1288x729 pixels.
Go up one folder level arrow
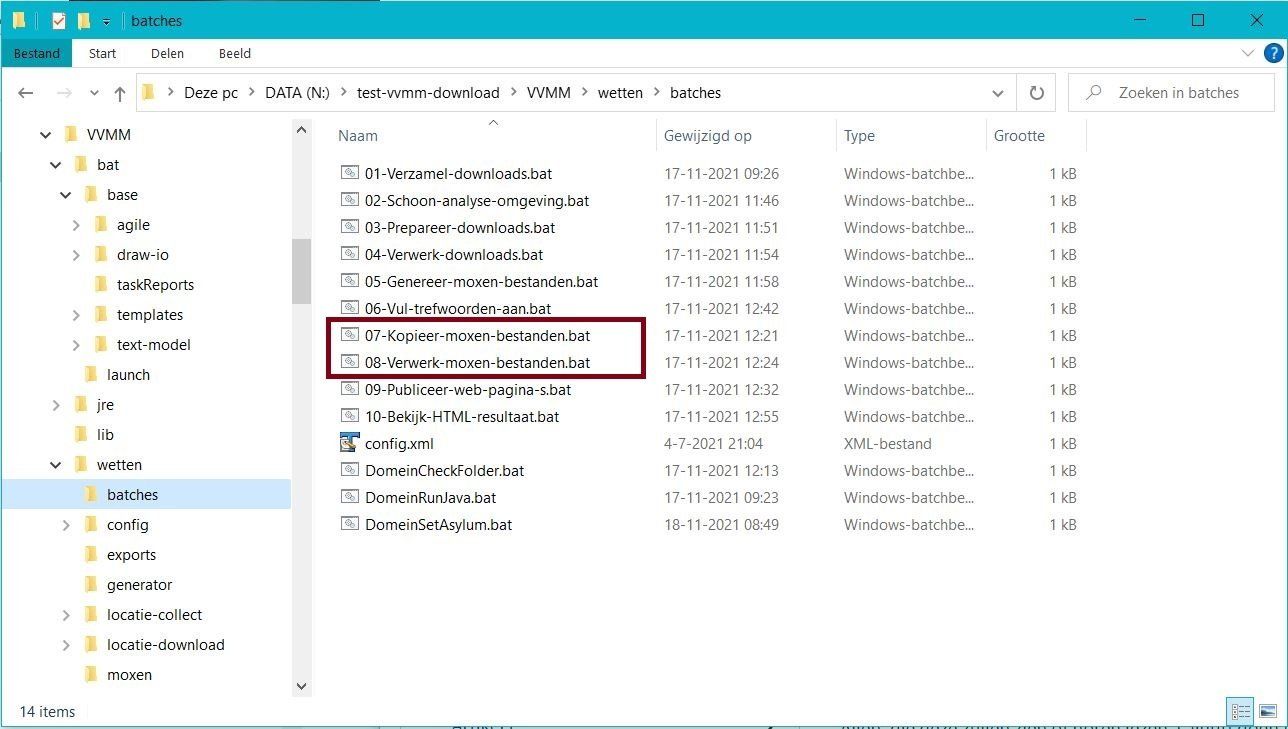[x=120, y=93]
